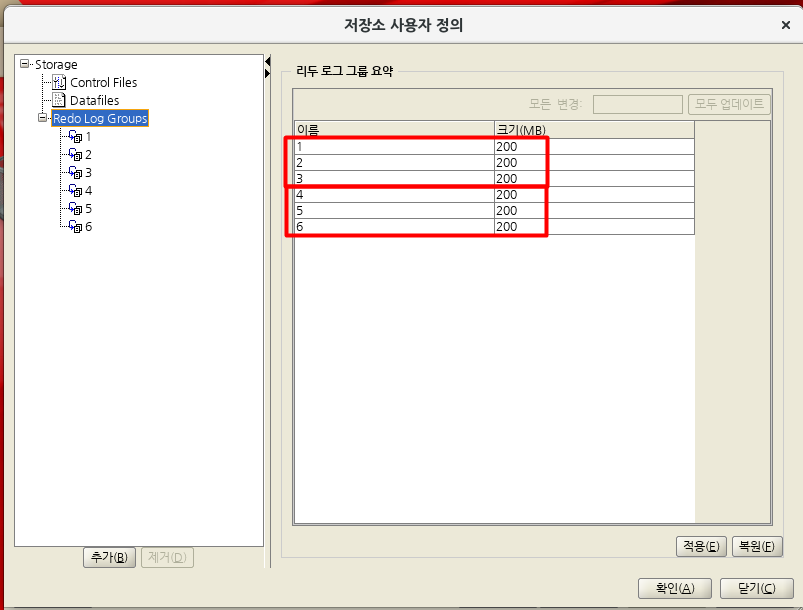
Task: Click the Control Files icon
Action: (59, 82)
